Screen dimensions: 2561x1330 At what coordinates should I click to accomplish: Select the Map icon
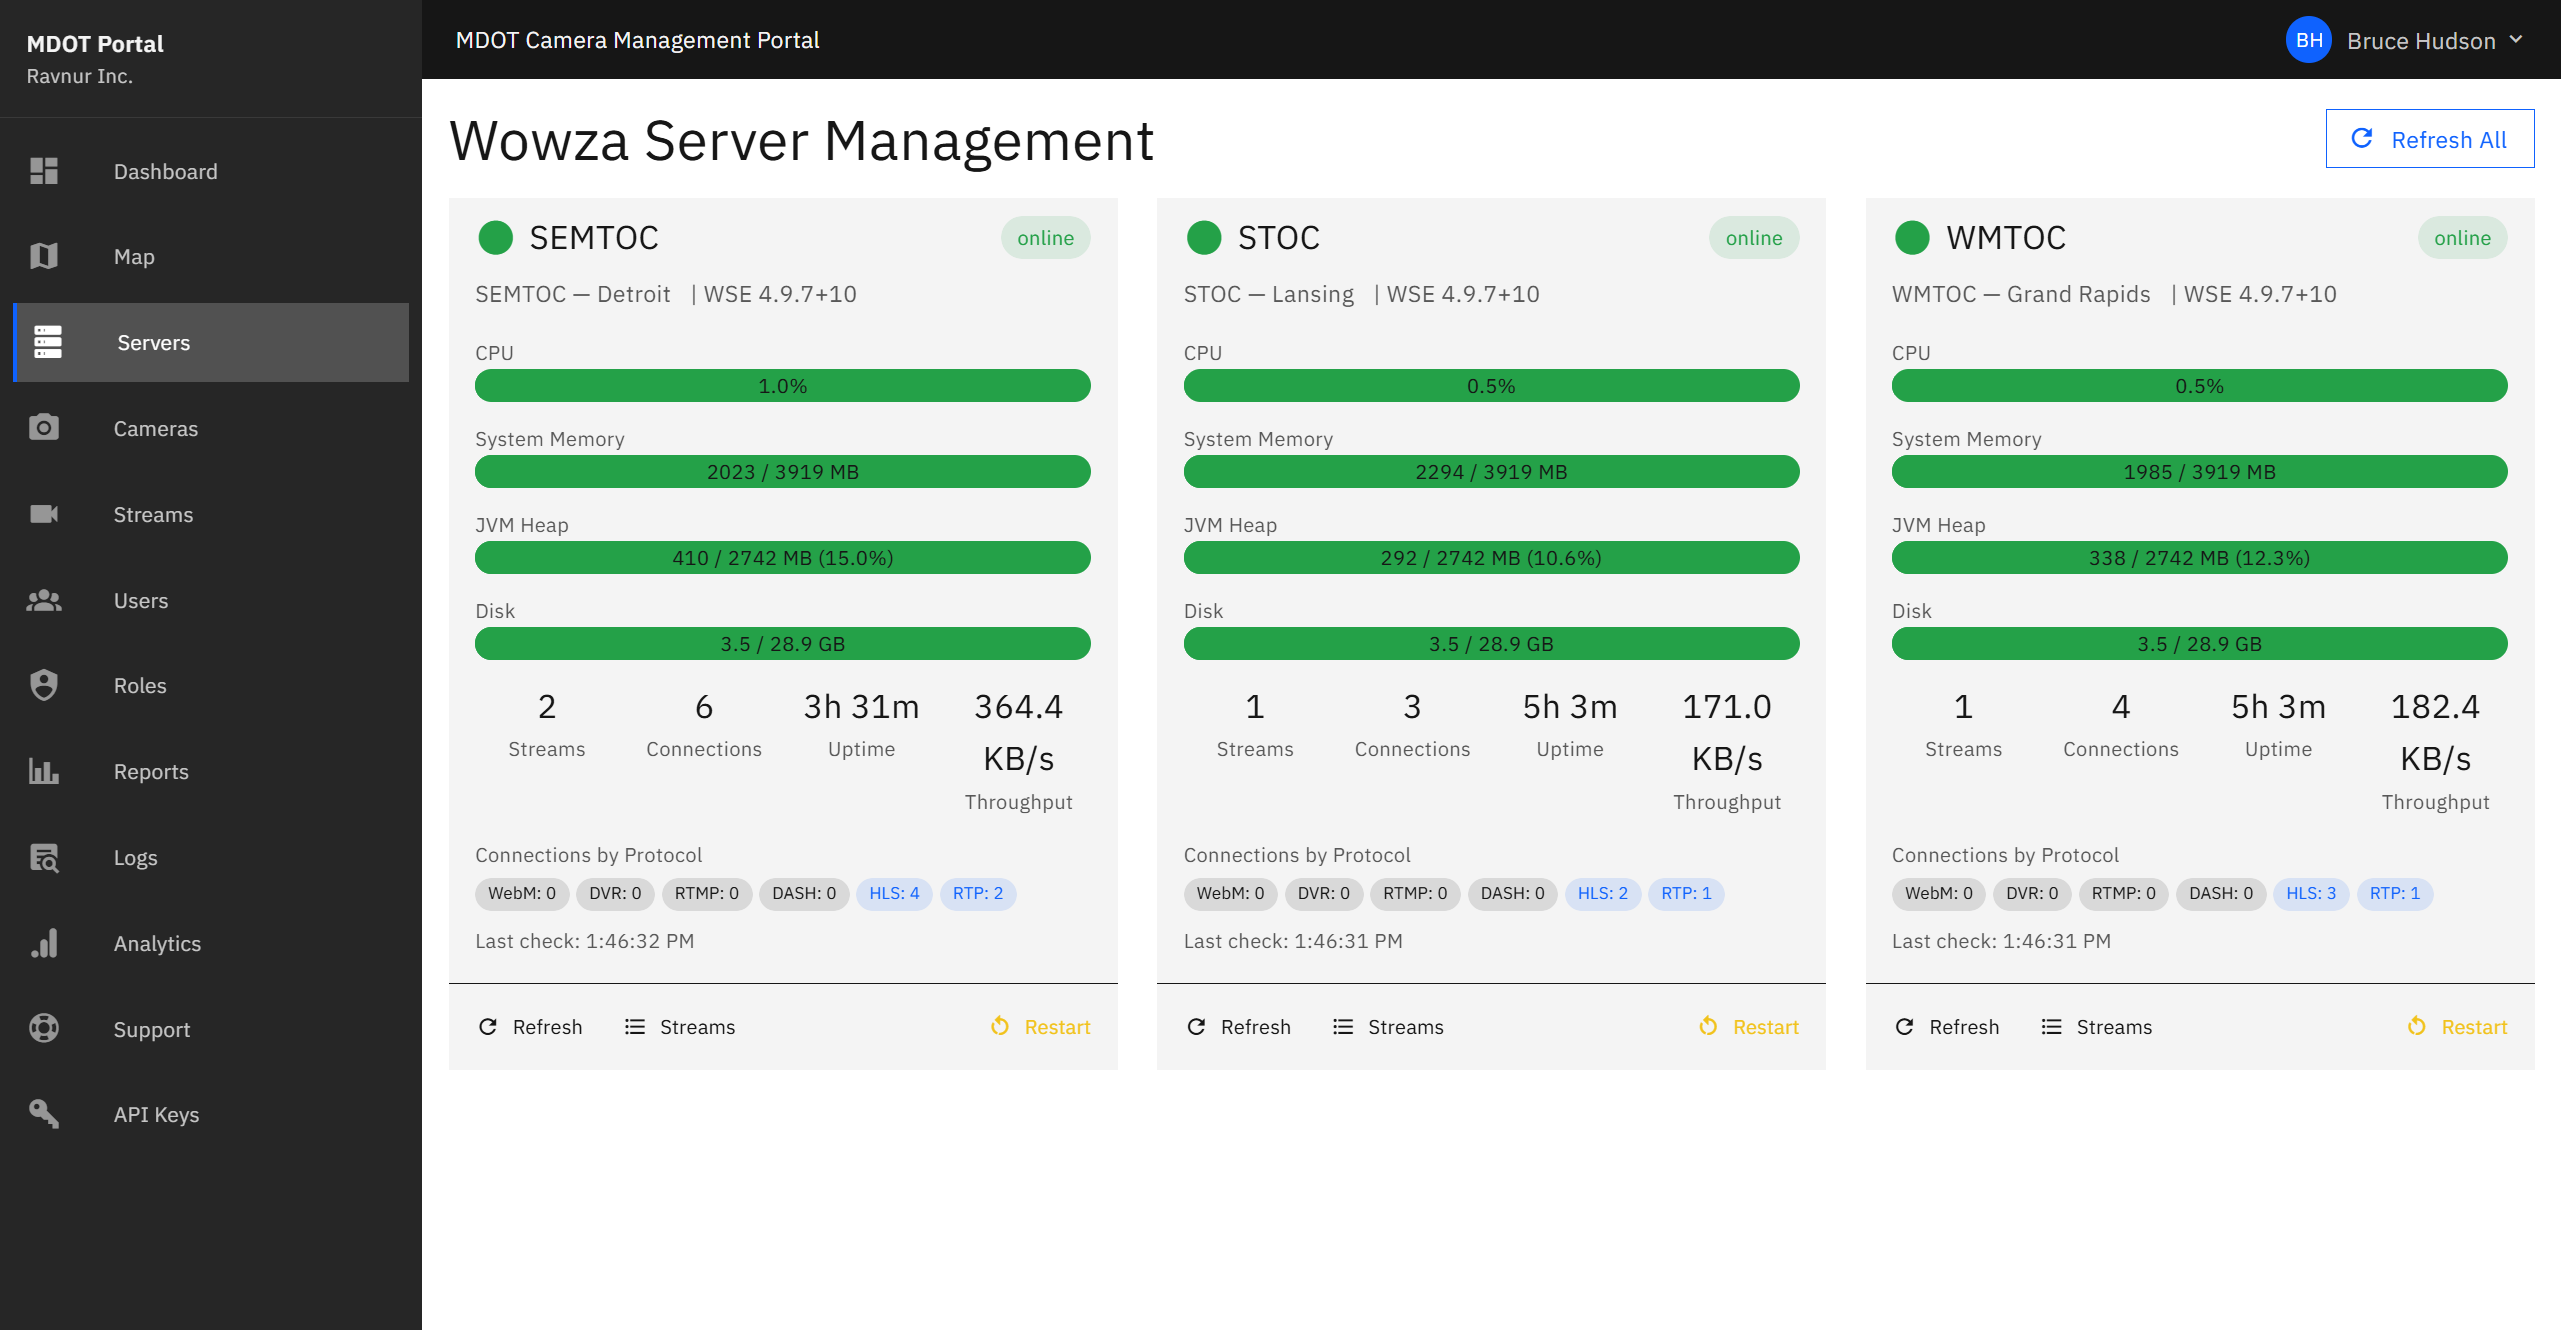(x=45, y=256)
